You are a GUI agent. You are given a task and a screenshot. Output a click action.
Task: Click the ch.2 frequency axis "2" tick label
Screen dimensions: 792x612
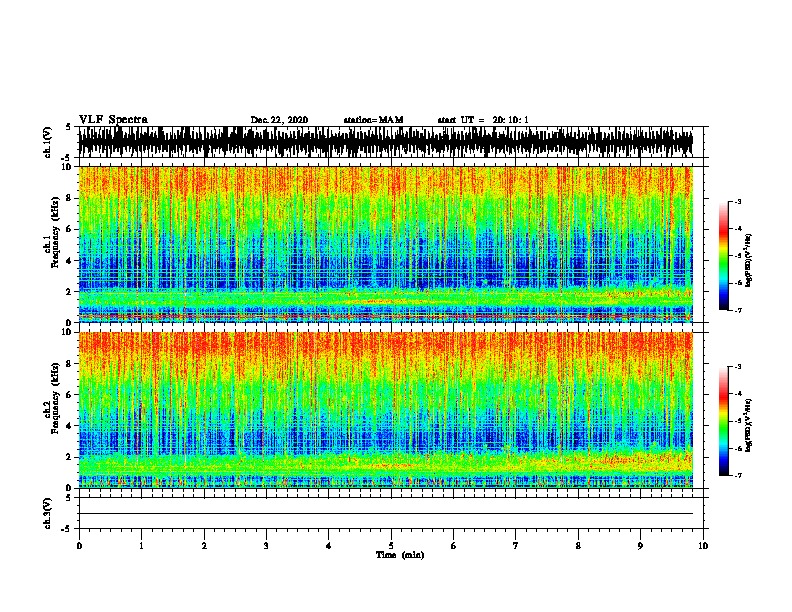[x=69, y=456]
